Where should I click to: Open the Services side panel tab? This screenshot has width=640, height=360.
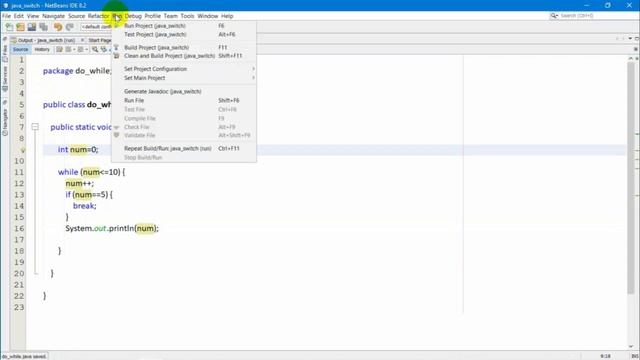[4, 79]
